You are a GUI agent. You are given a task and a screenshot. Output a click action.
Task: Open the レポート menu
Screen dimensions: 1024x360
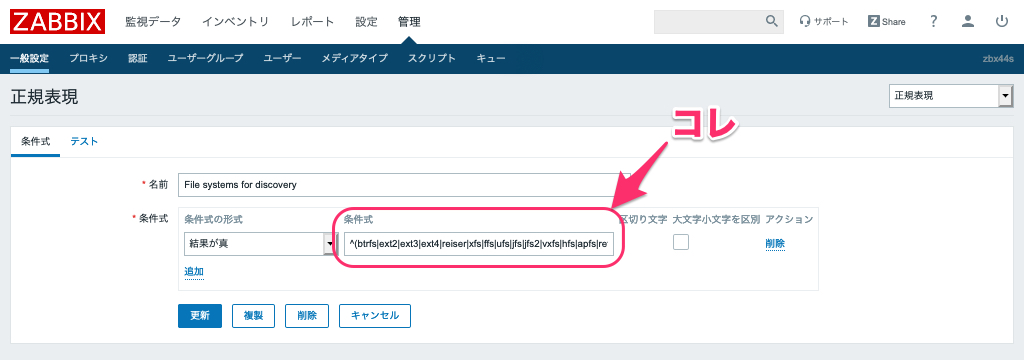(x=312, y=22)
